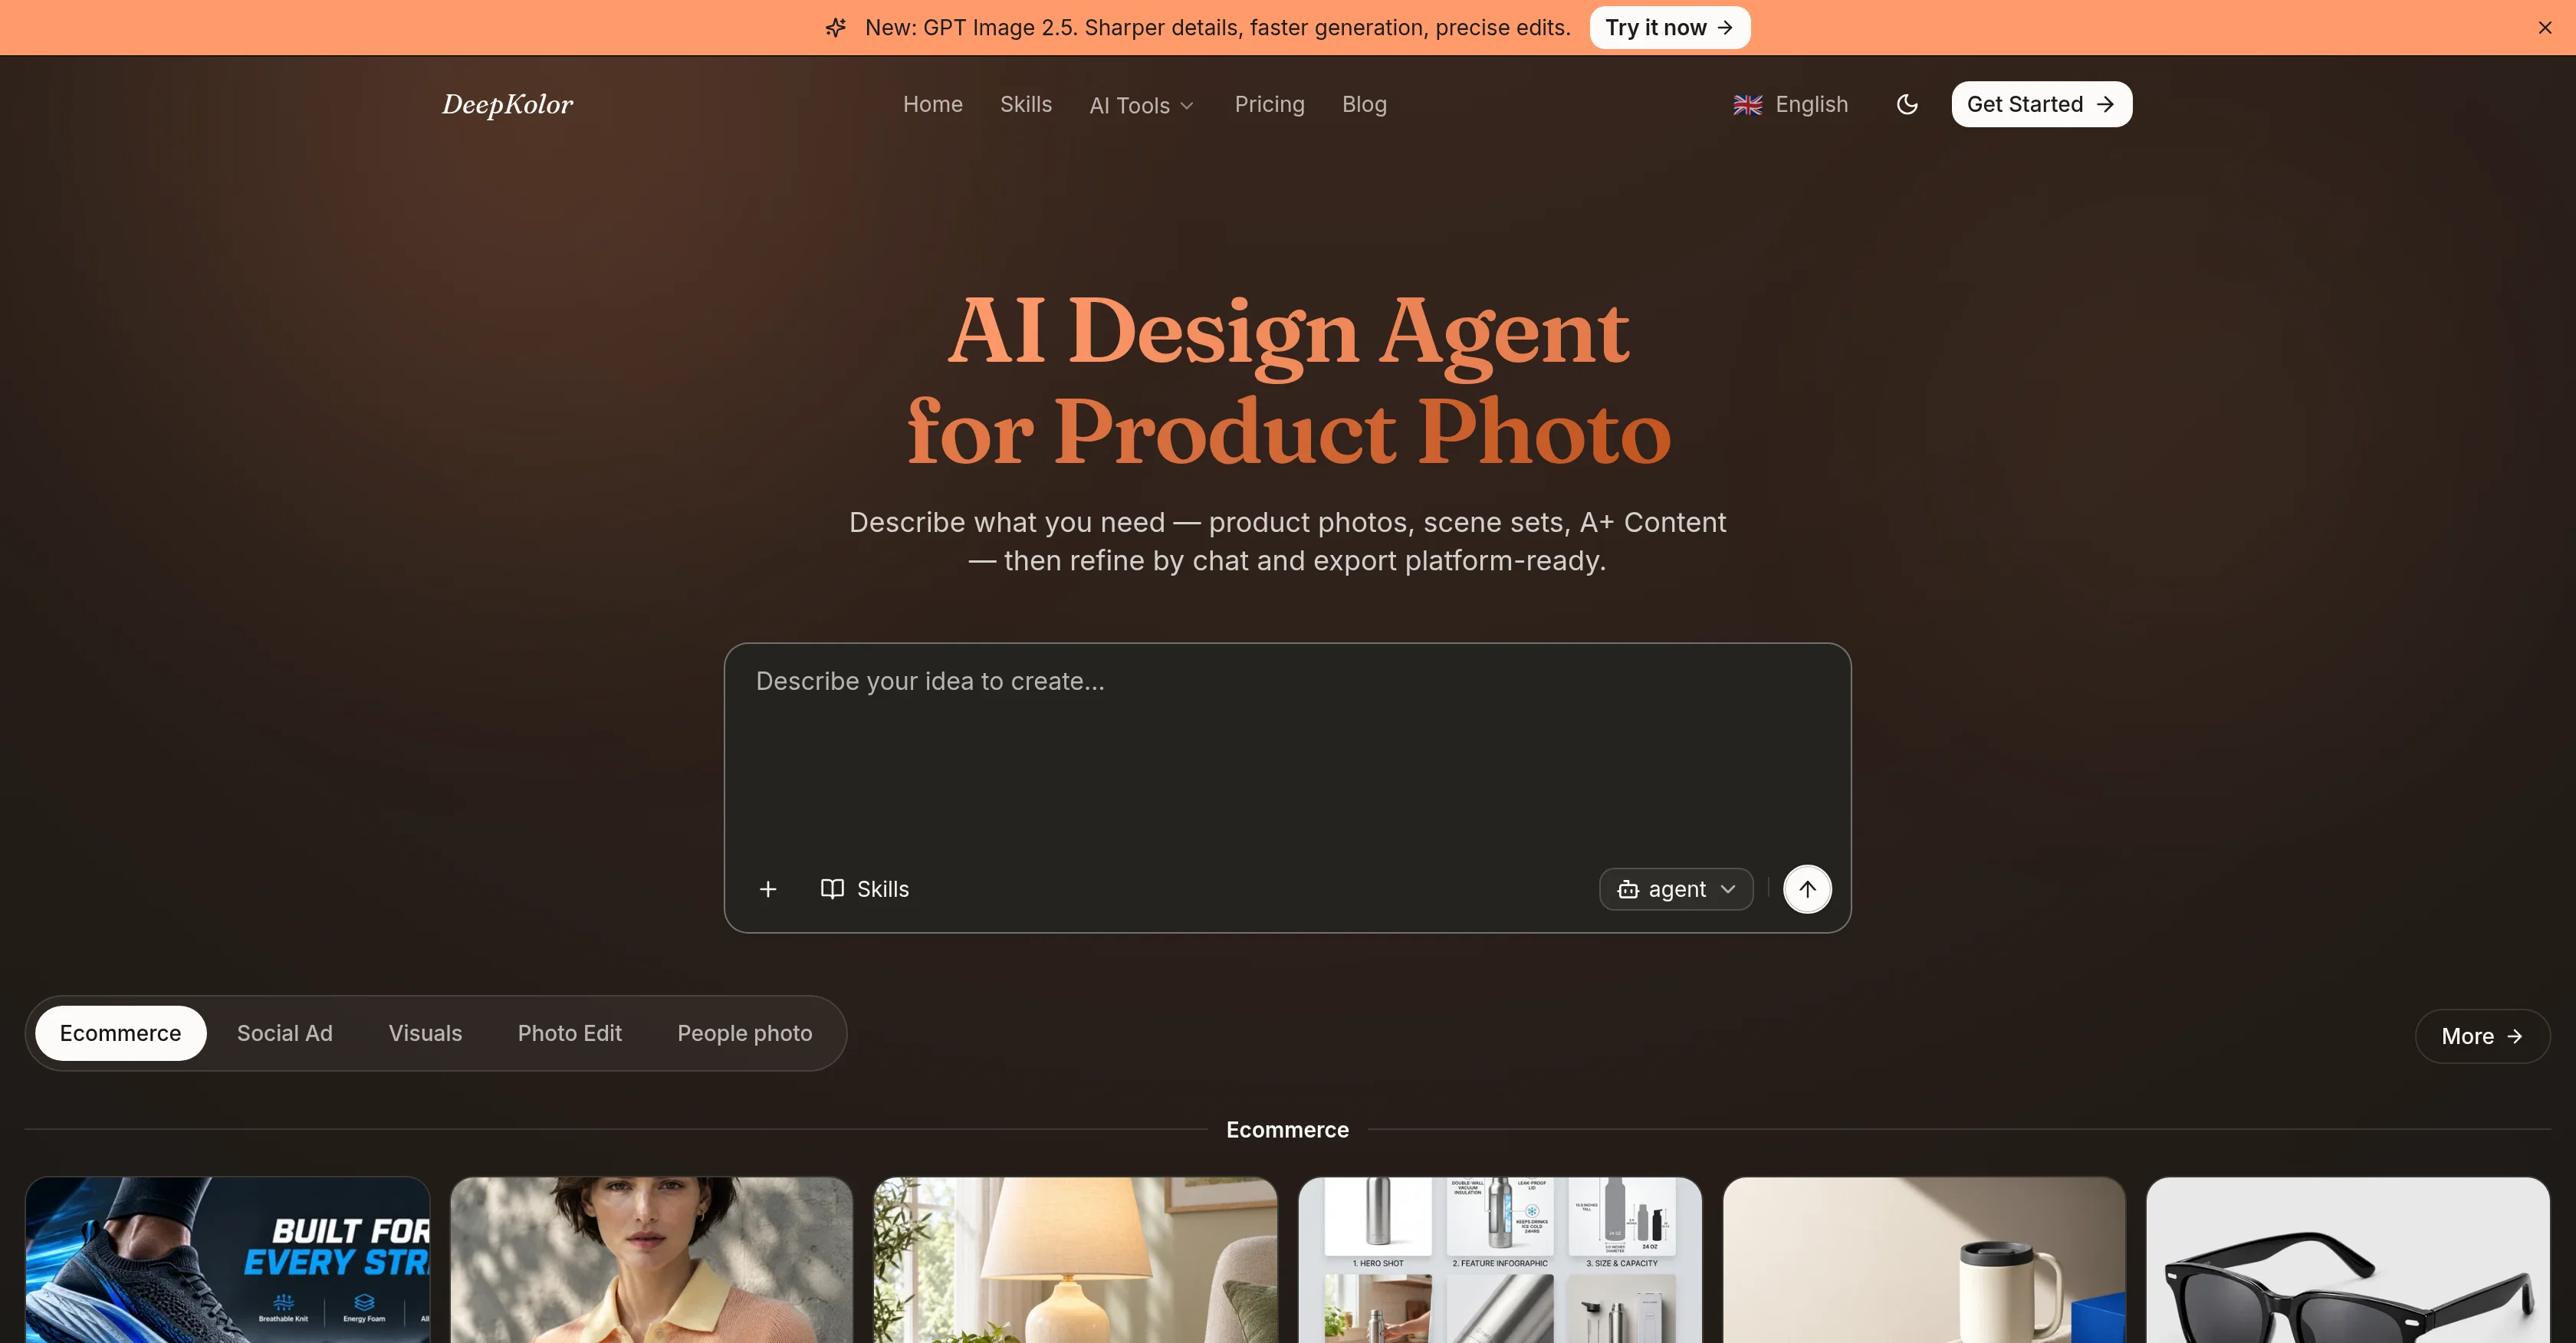Click the Get Started button
Screen dimensions: 2576x1343
tap(2041, 104)
